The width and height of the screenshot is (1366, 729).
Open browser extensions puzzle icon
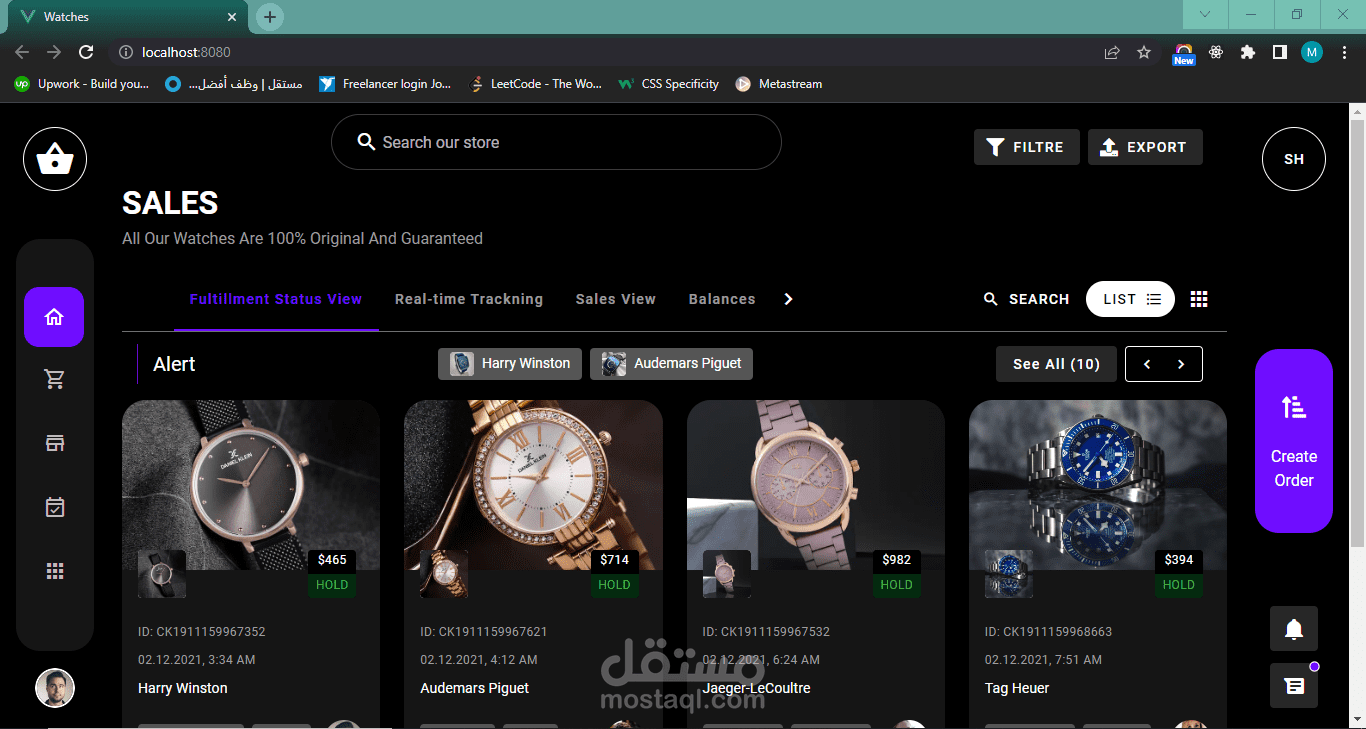coord(1247,52)
